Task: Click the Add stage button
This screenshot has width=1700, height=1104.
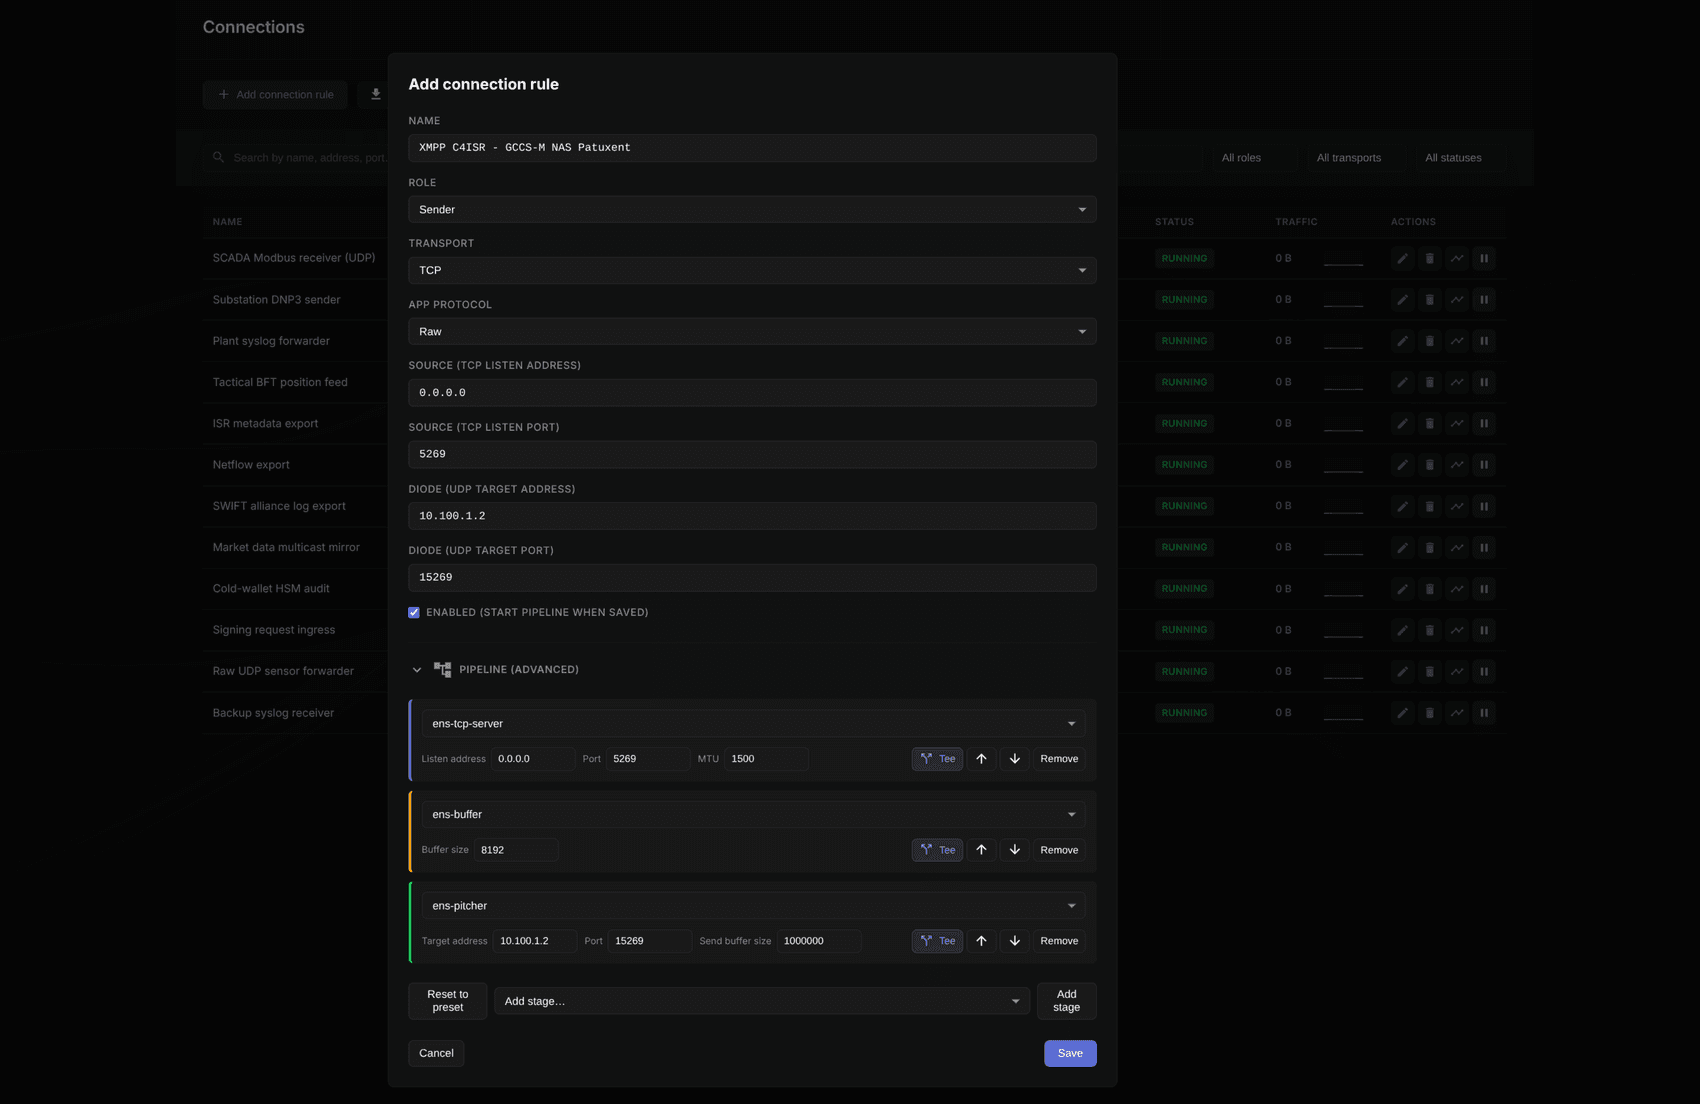Action: (x=1066, y=1001)
